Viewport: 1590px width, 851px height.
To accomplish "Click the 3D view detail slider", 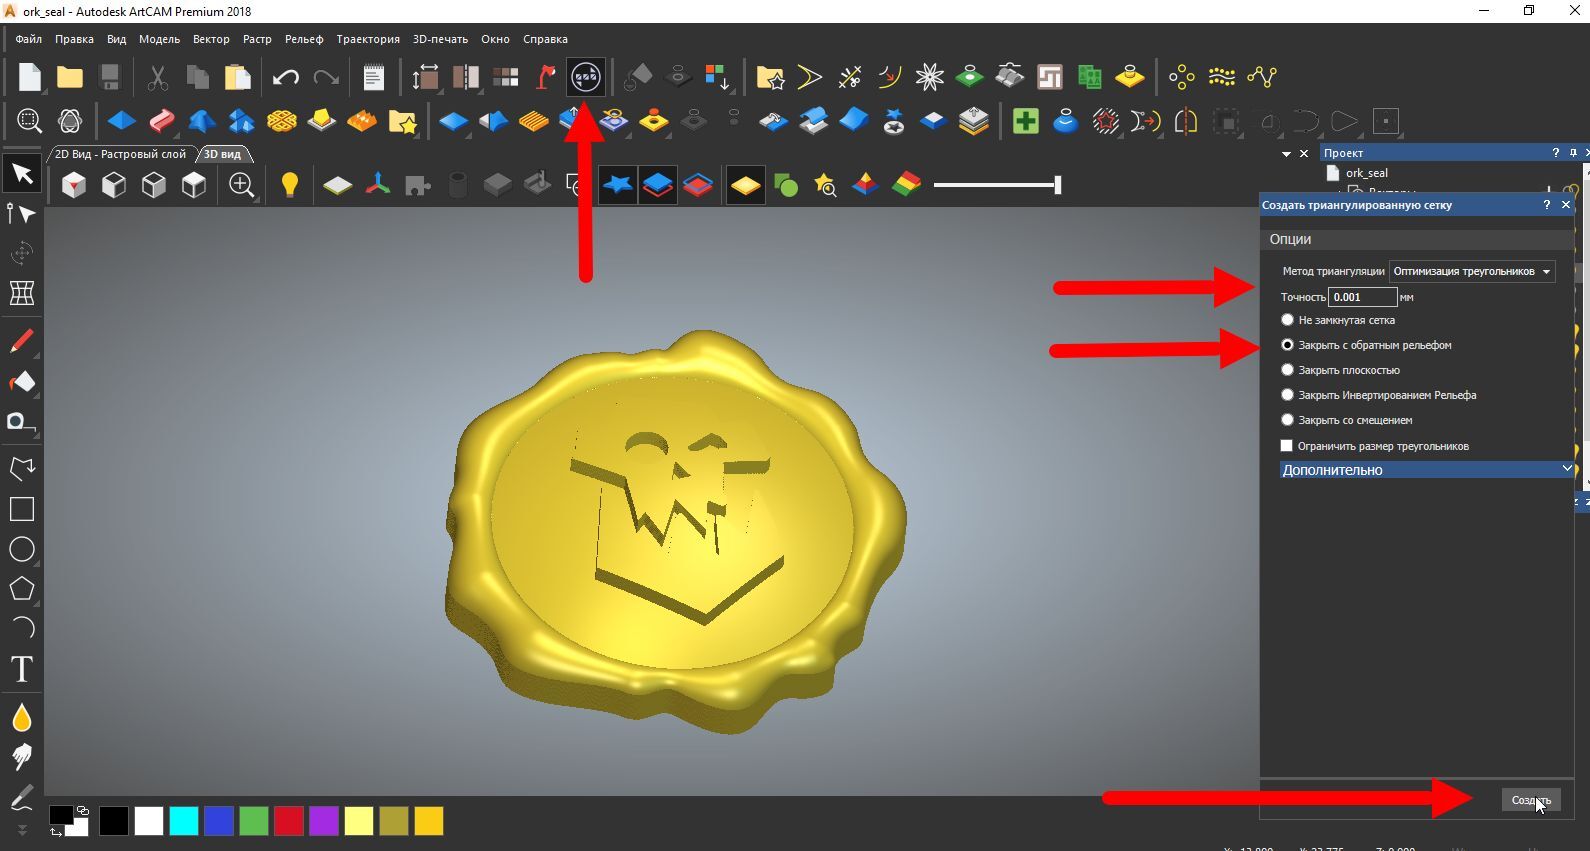I will click(x=997, y=185).
